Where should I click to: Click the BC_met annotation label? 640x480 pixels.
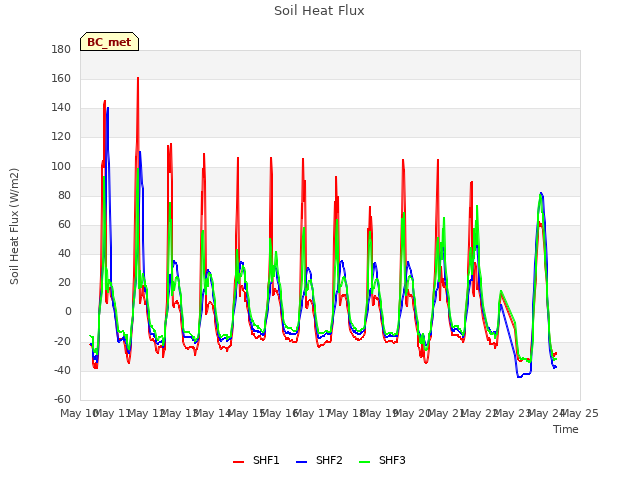click(109, 42)
